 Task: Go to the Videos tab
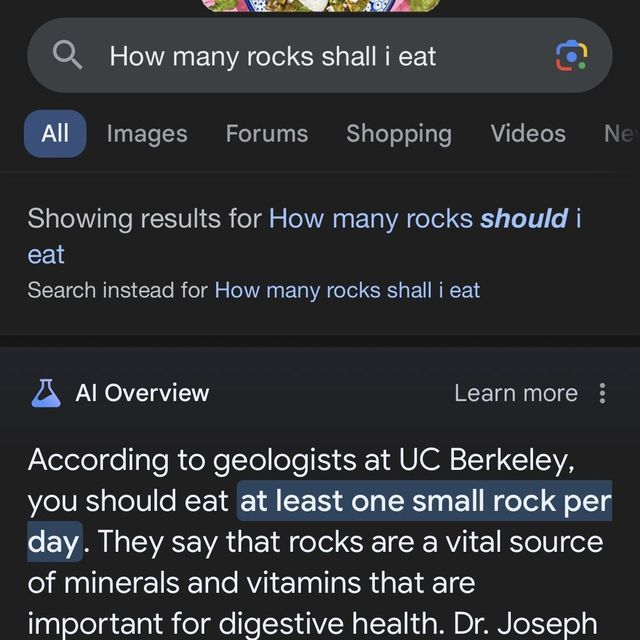[x=528, y=134]
